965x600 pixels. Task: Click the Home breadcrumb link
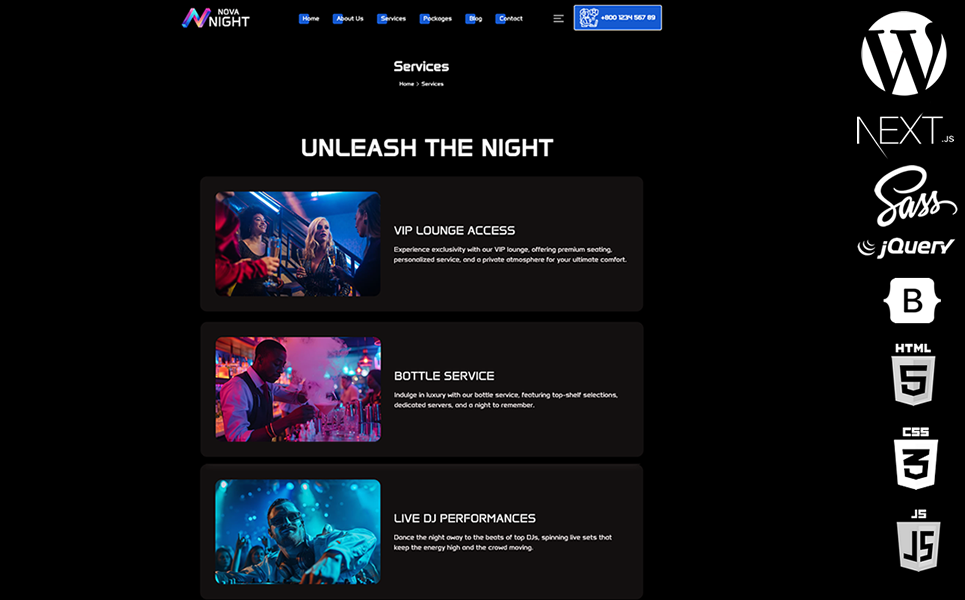coord(406,84)
